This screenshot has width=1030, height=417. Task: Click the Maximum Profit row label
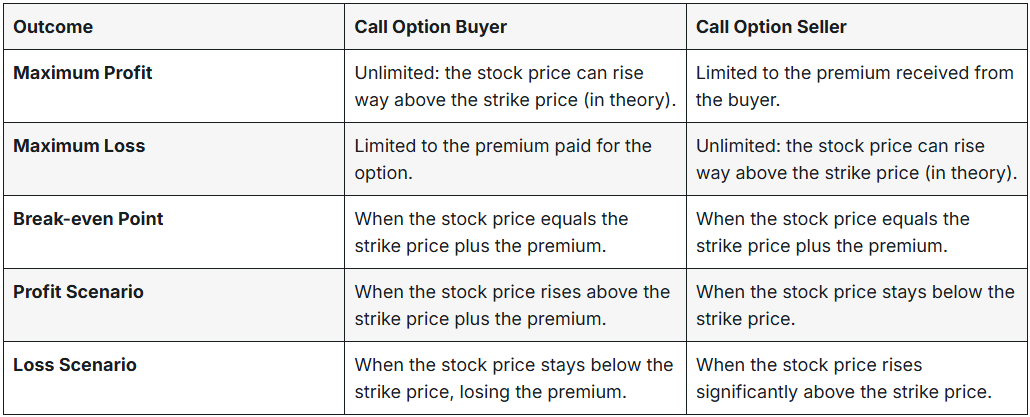click(83, 73)
